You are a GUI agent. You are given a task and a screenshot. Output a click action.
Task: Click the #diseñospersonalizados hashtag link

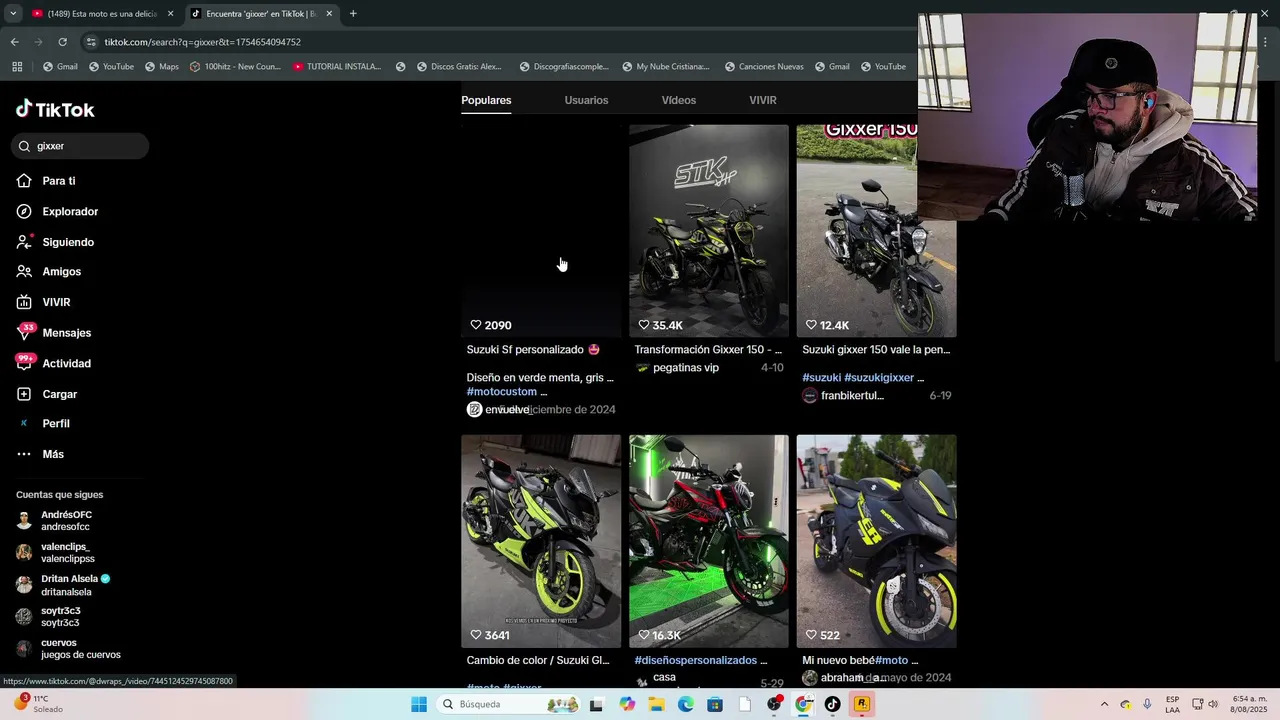coord(695,661)
